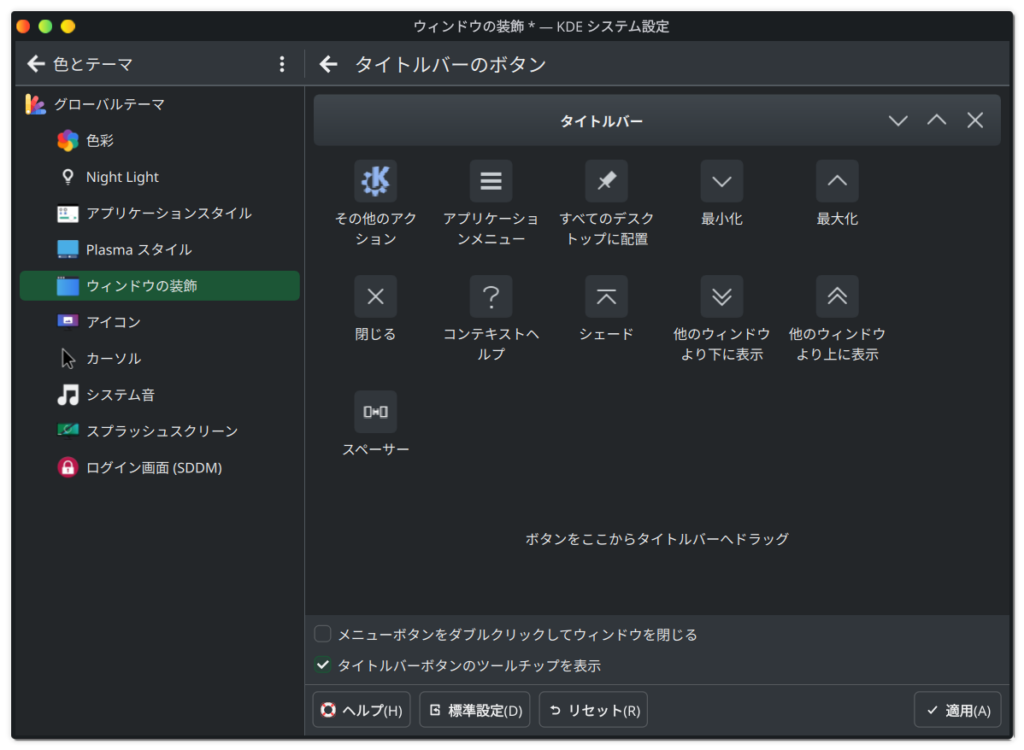The height and width of the screenshot is (750, 1024).
Task: Click the 閉じる X icon in button palette
Action: click(376, 296)
